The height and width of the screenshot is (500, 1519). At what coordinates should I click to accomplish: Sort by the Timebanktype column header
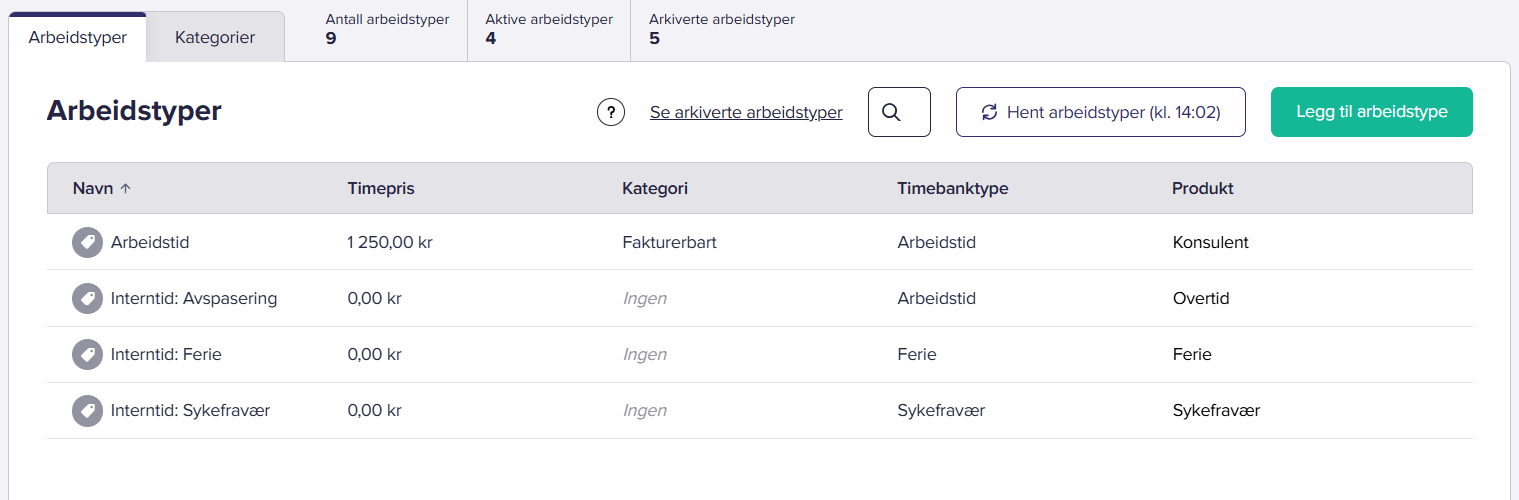pyautogui.click(x=952, y=188)
